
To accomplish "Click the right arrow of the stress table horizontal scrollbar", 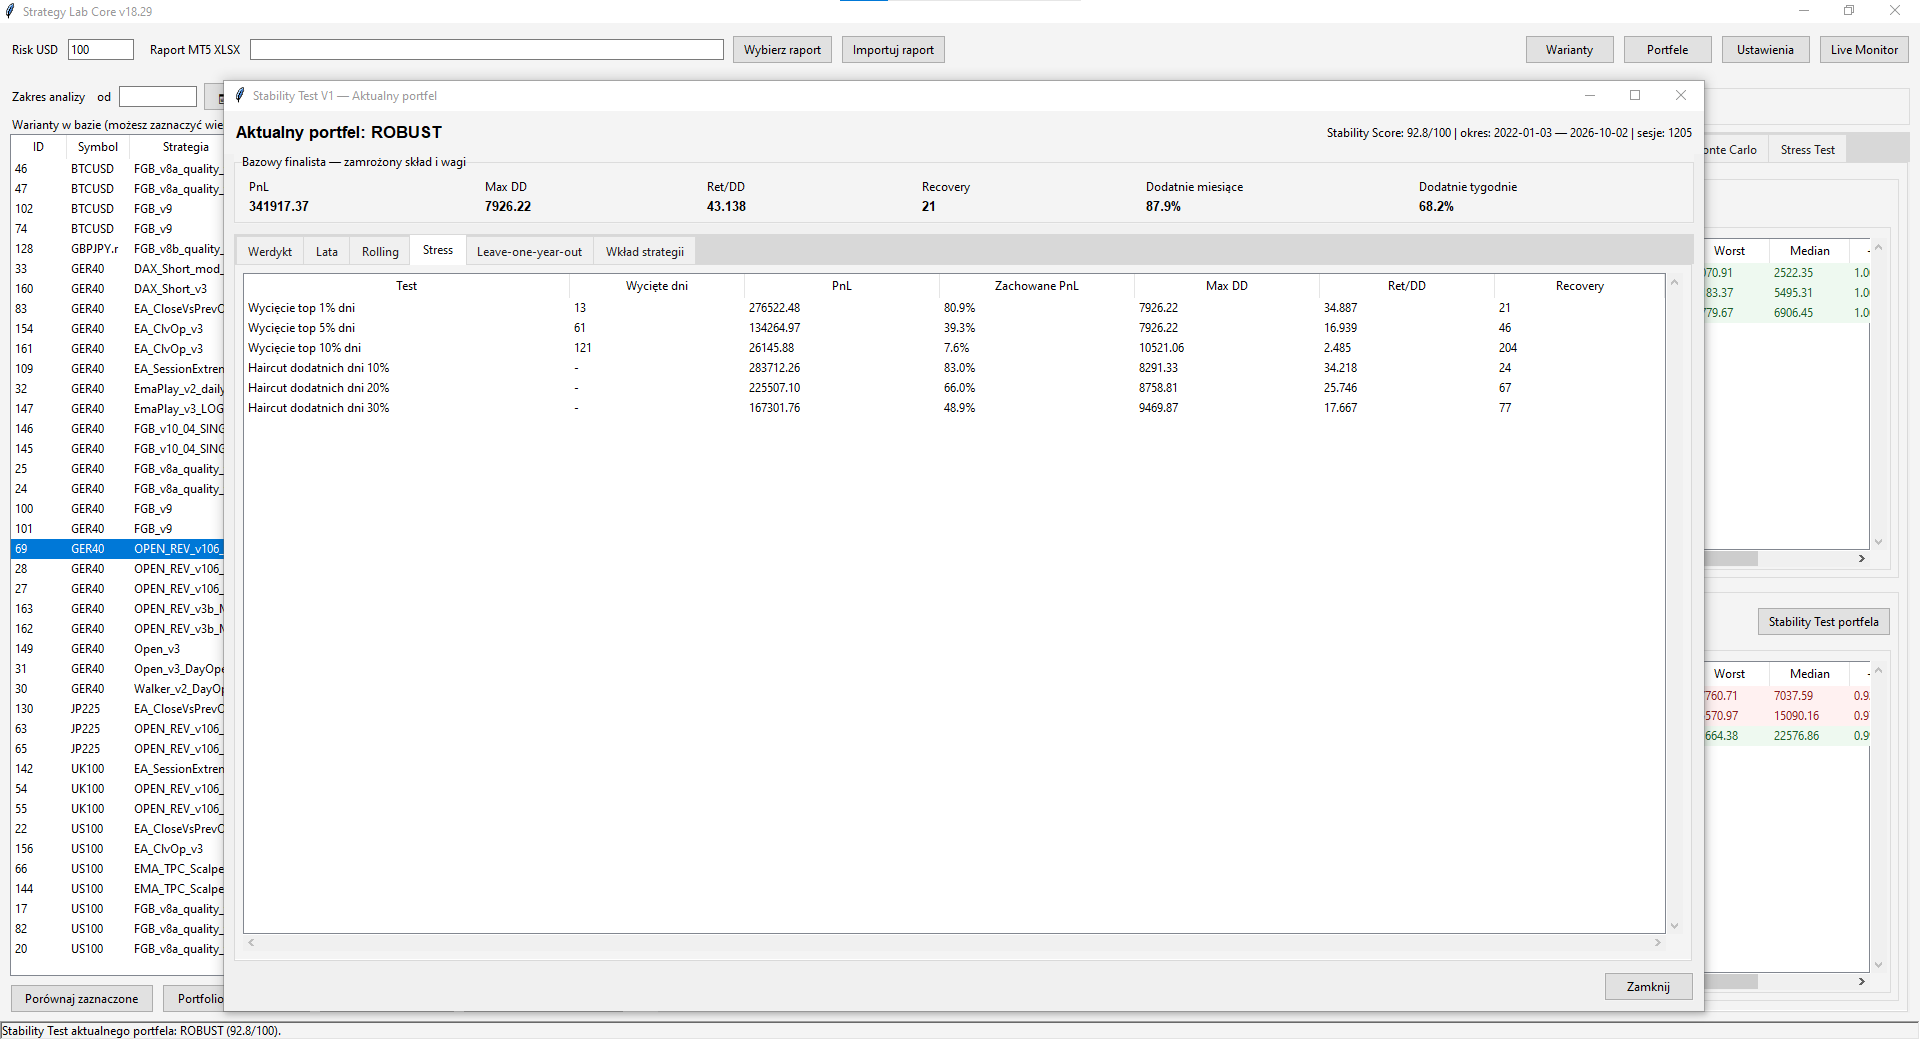I will pos(1658,942).
